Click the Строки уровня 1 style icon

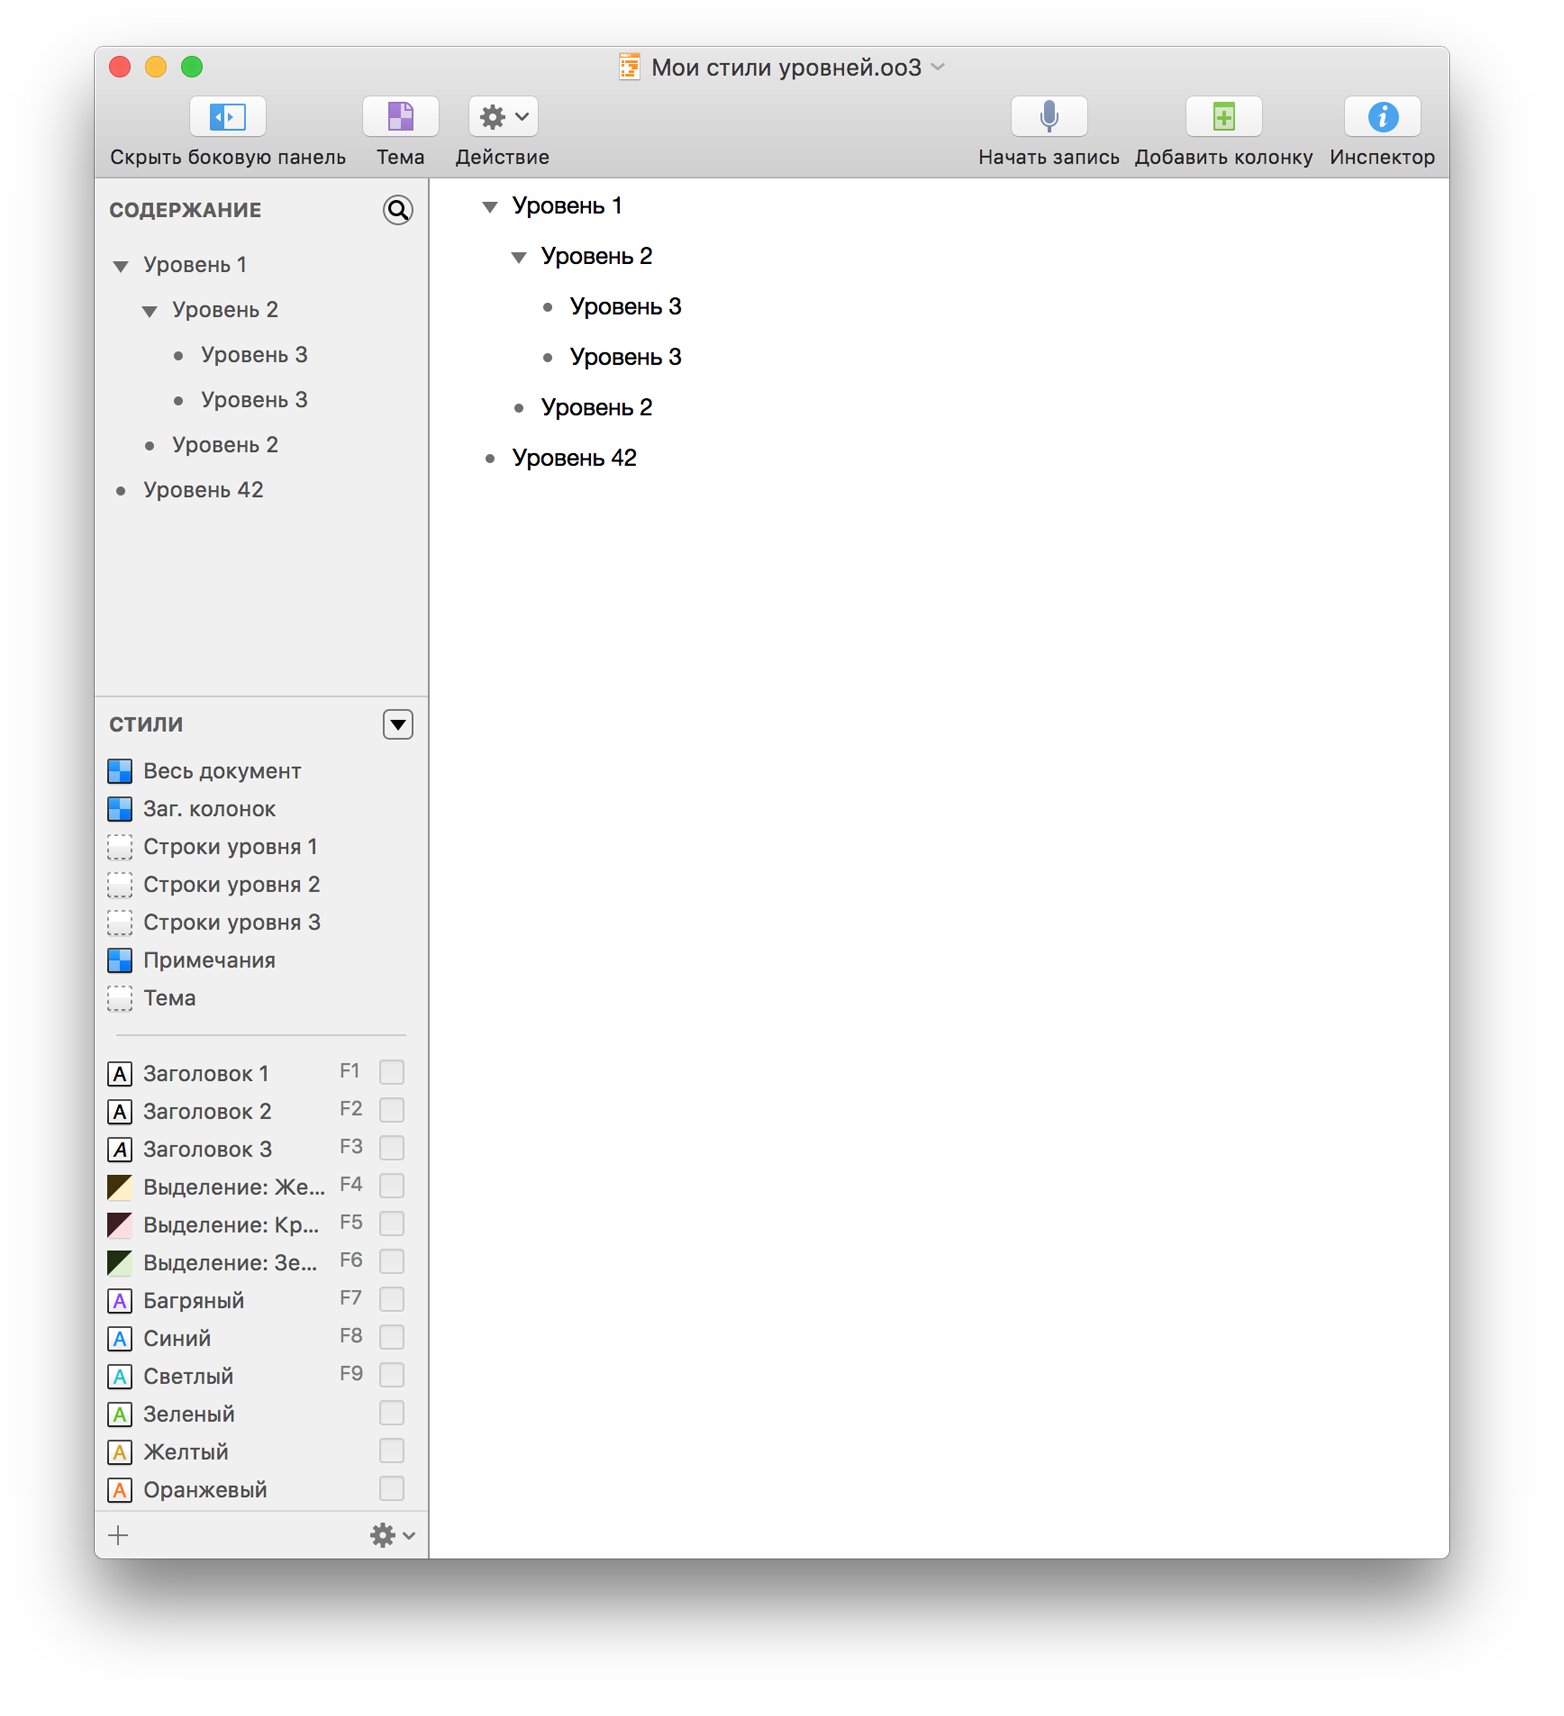point(120,847)
